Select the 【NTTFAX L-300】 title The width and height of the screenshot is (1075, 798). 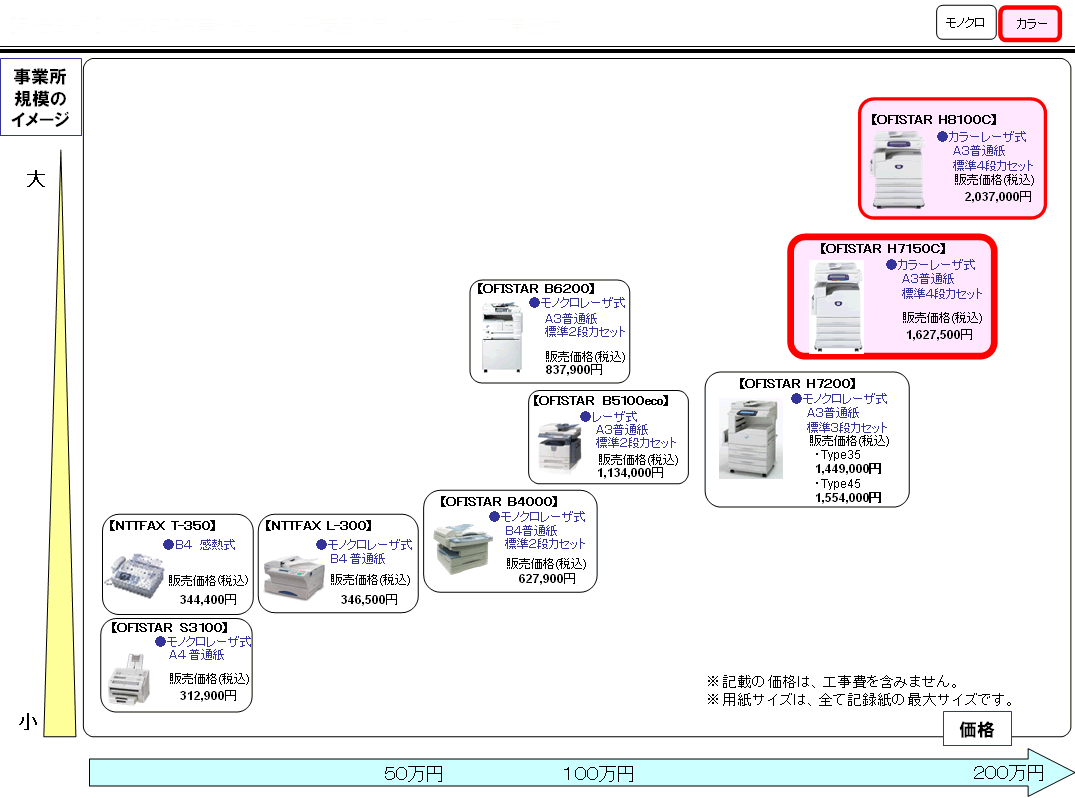coord(319,525)
